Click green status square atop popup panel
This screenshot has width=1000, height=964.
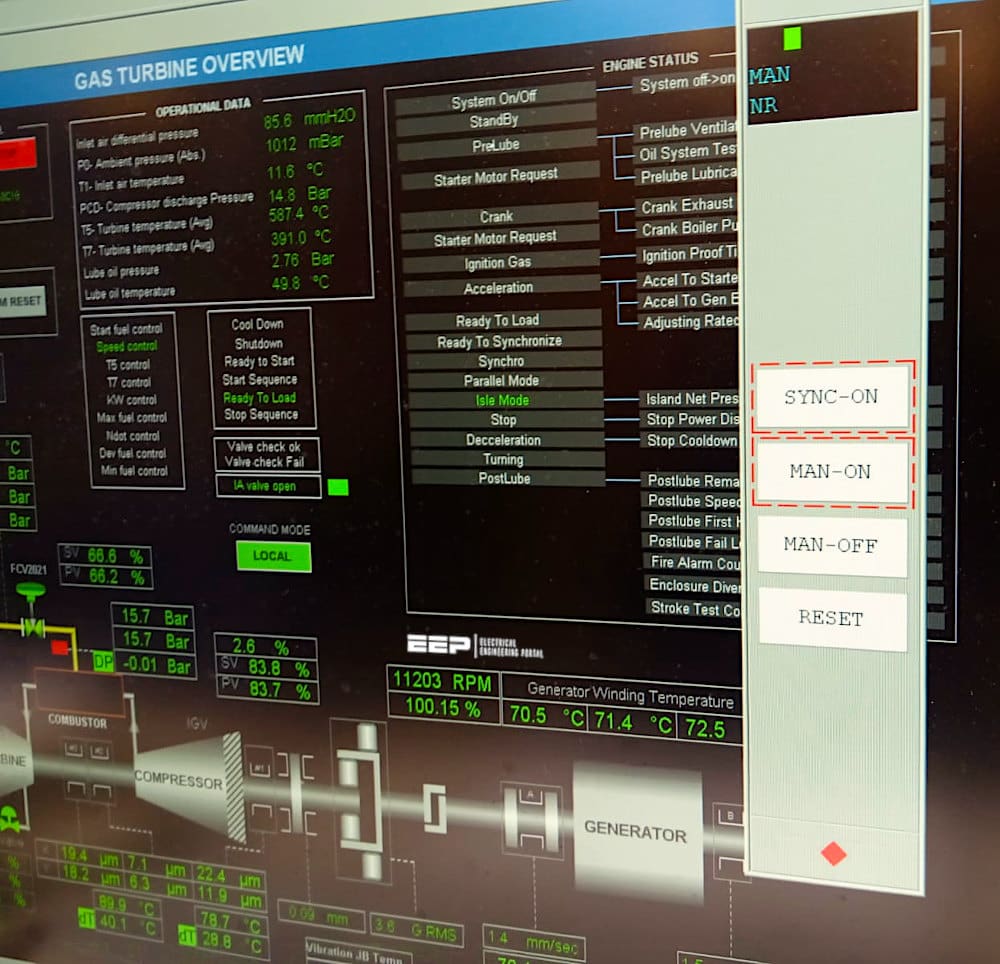coord(792,38)
